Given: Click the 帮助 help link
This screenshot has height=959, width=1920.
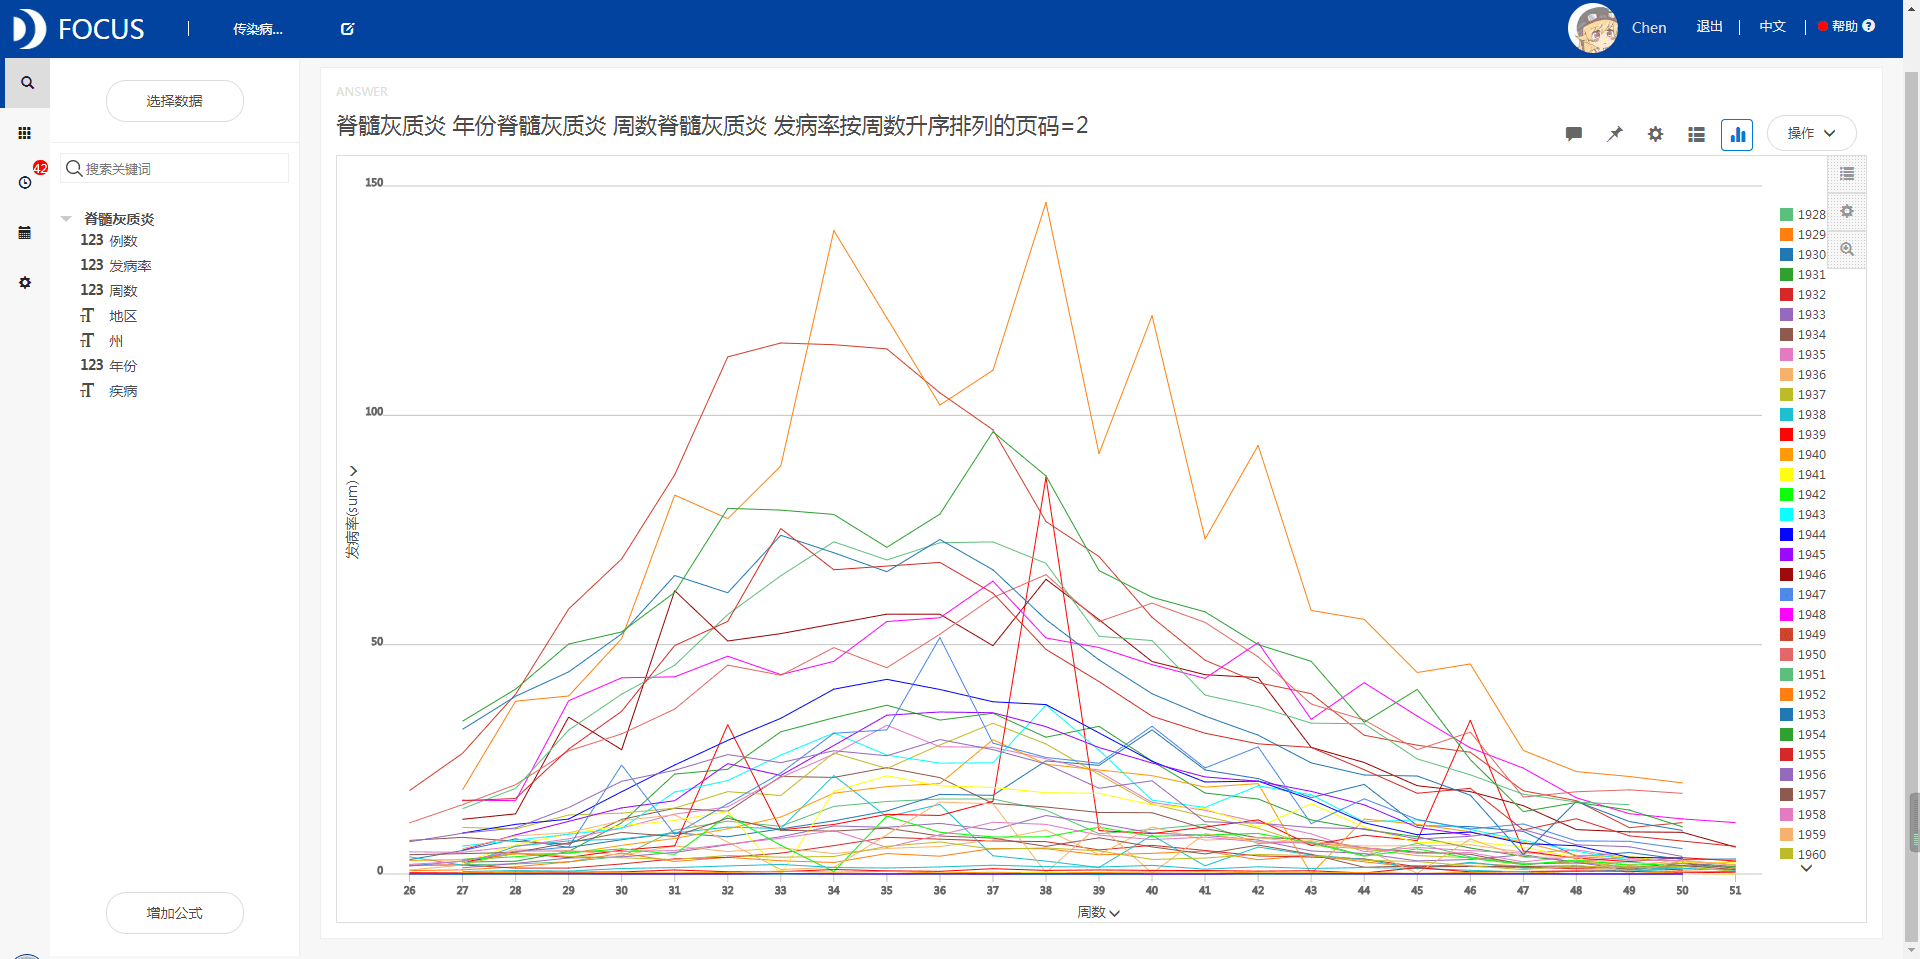Looking at the screenshot, I should [x=1845, y=26].
